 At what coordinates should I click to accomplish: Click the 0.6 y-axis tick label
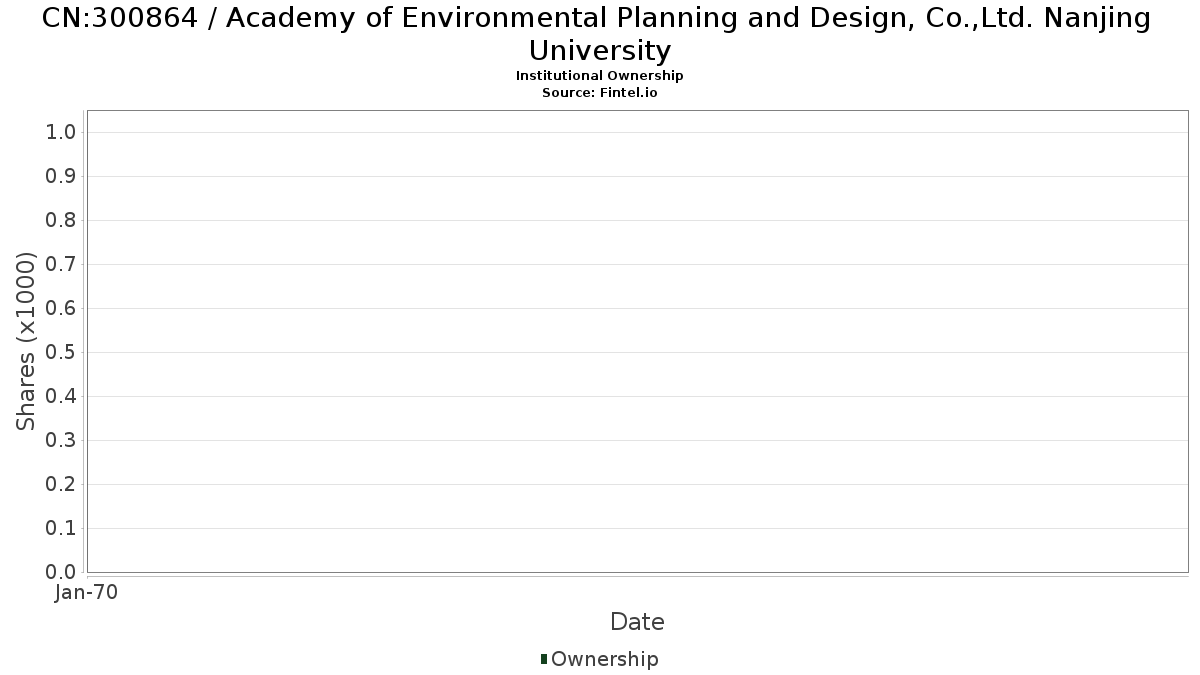(61, 308)
